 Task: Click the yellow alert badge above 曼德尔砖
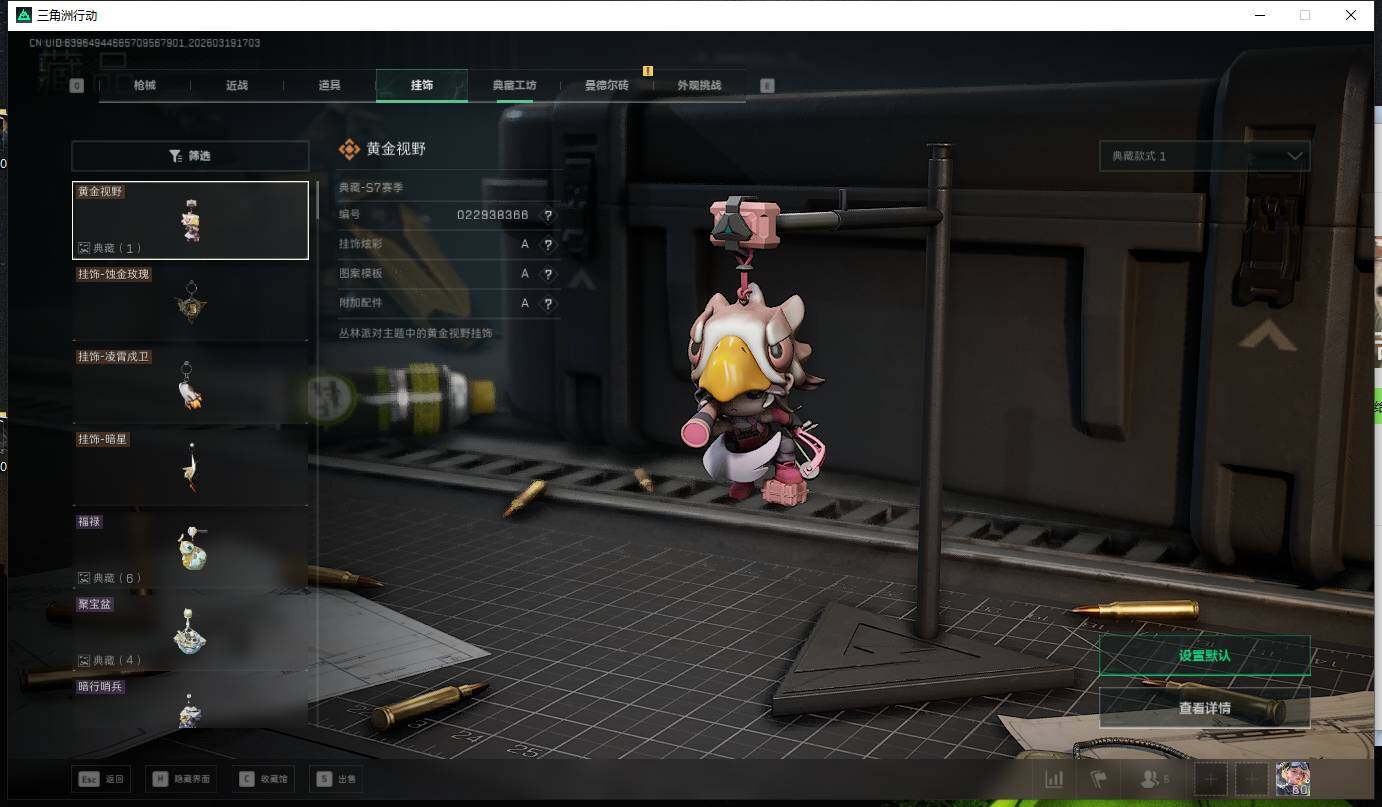pos(648,71)
